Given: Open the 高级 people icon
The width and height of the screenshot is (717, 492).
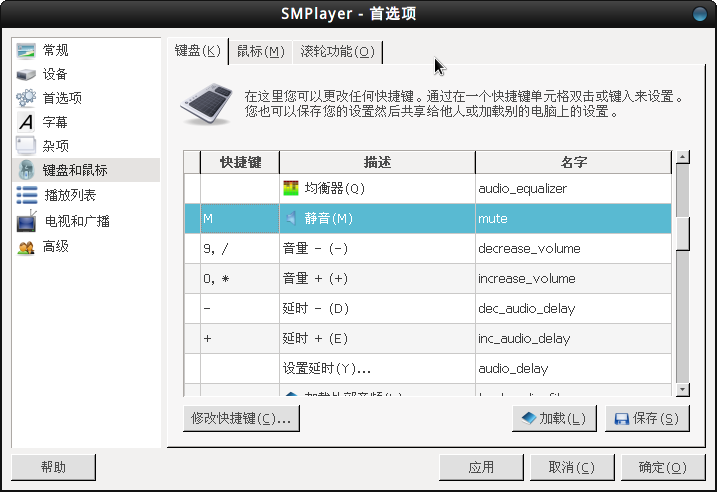Looking at the screenshot, I should [26, 247].
